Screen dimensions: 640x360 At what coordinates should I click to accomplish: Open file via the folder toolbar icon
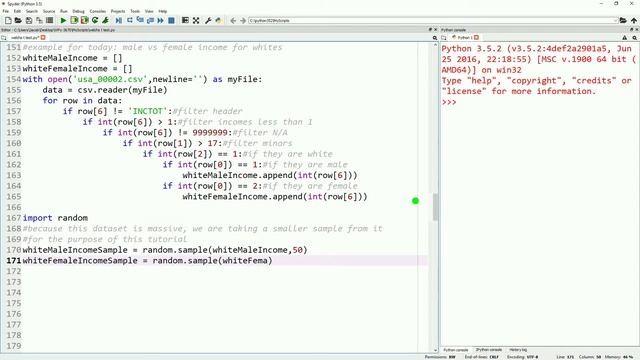click(x=18, y=20)
